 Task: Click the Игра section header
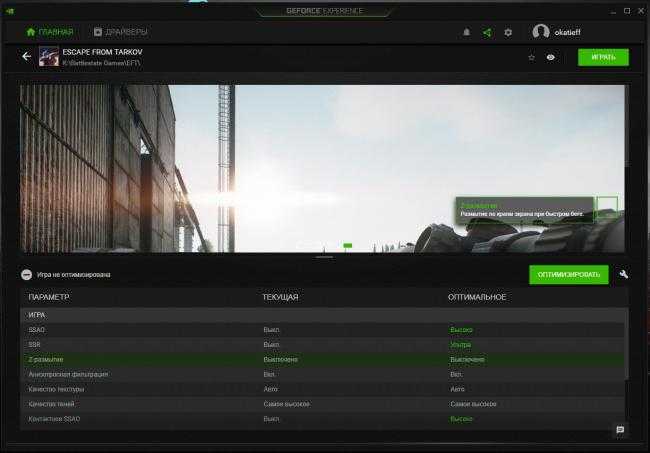[x=323, y=315]
